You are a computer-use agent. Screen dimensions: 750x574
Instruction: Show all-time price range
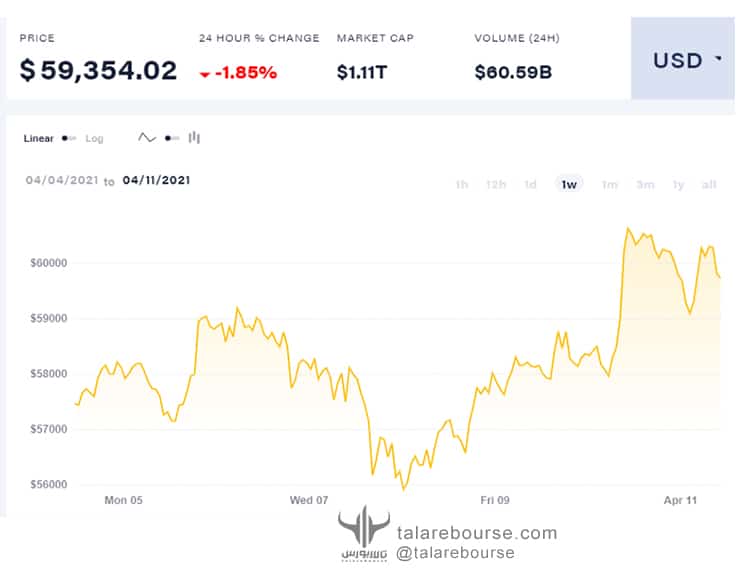pos(709,184)
